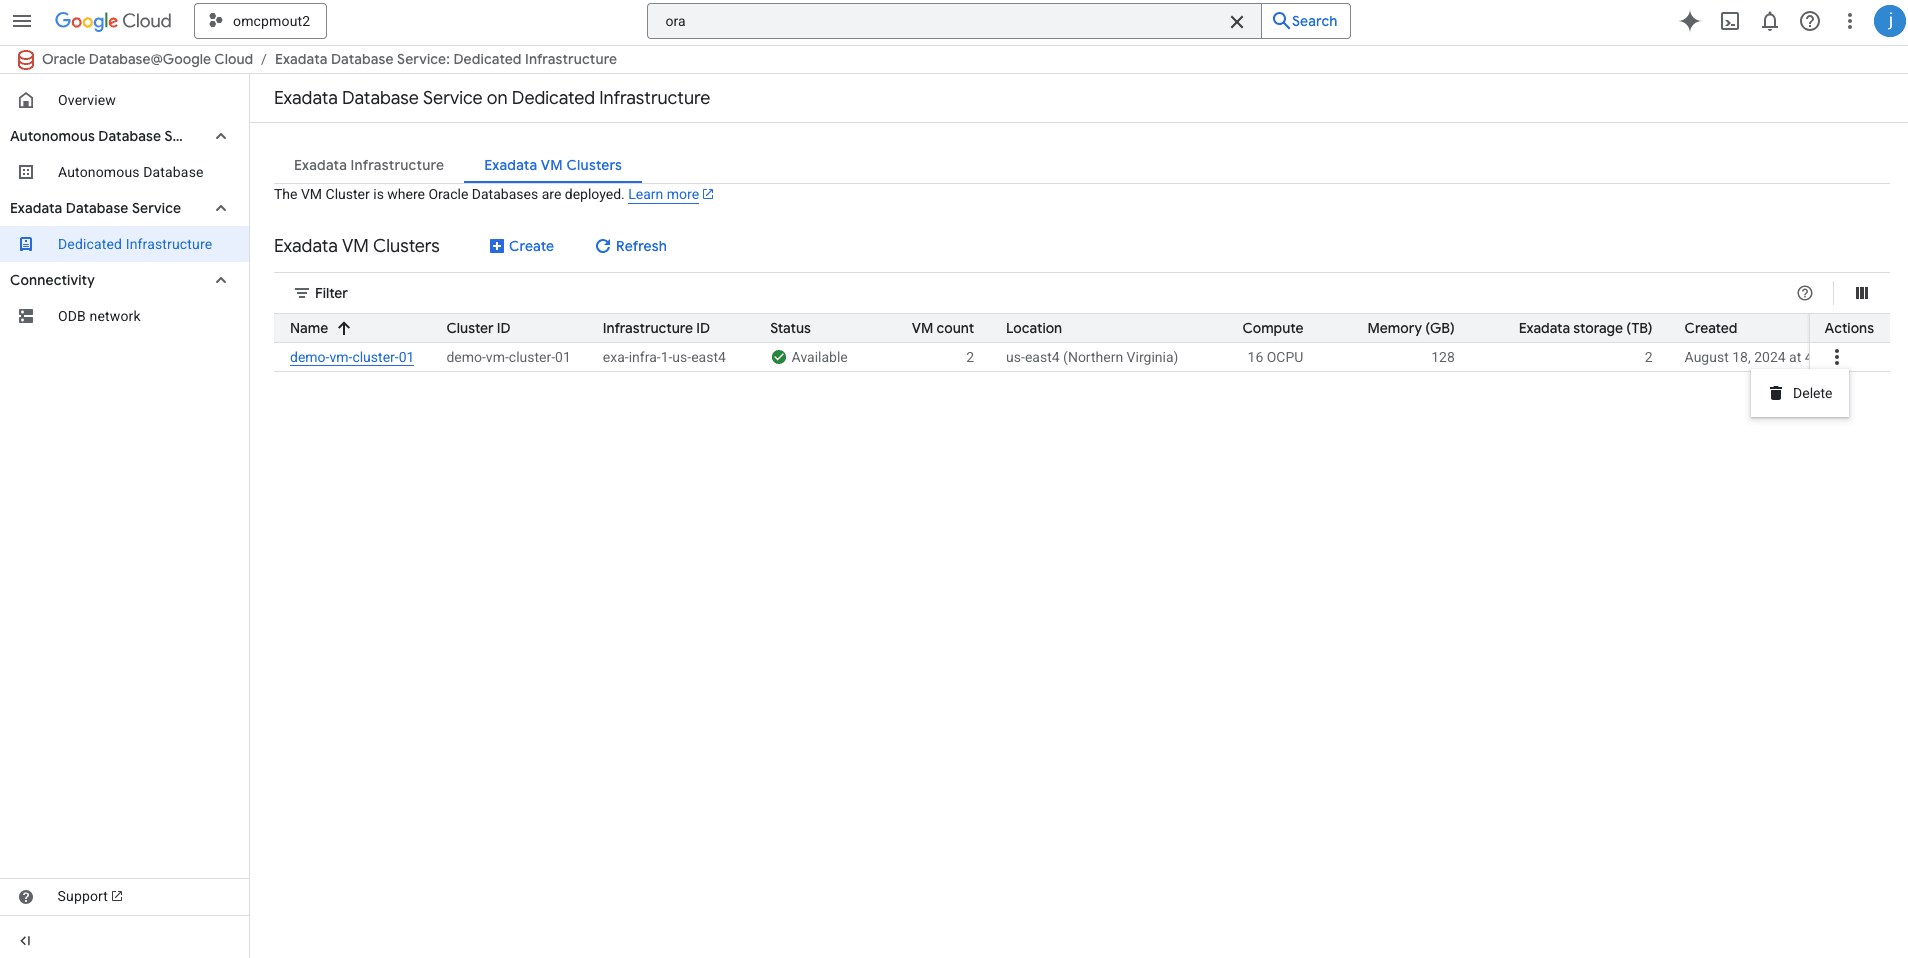This screenshot has height=958, width=1908.
Task: Click Create to add a VM cluster
Action: click(521, 246)
